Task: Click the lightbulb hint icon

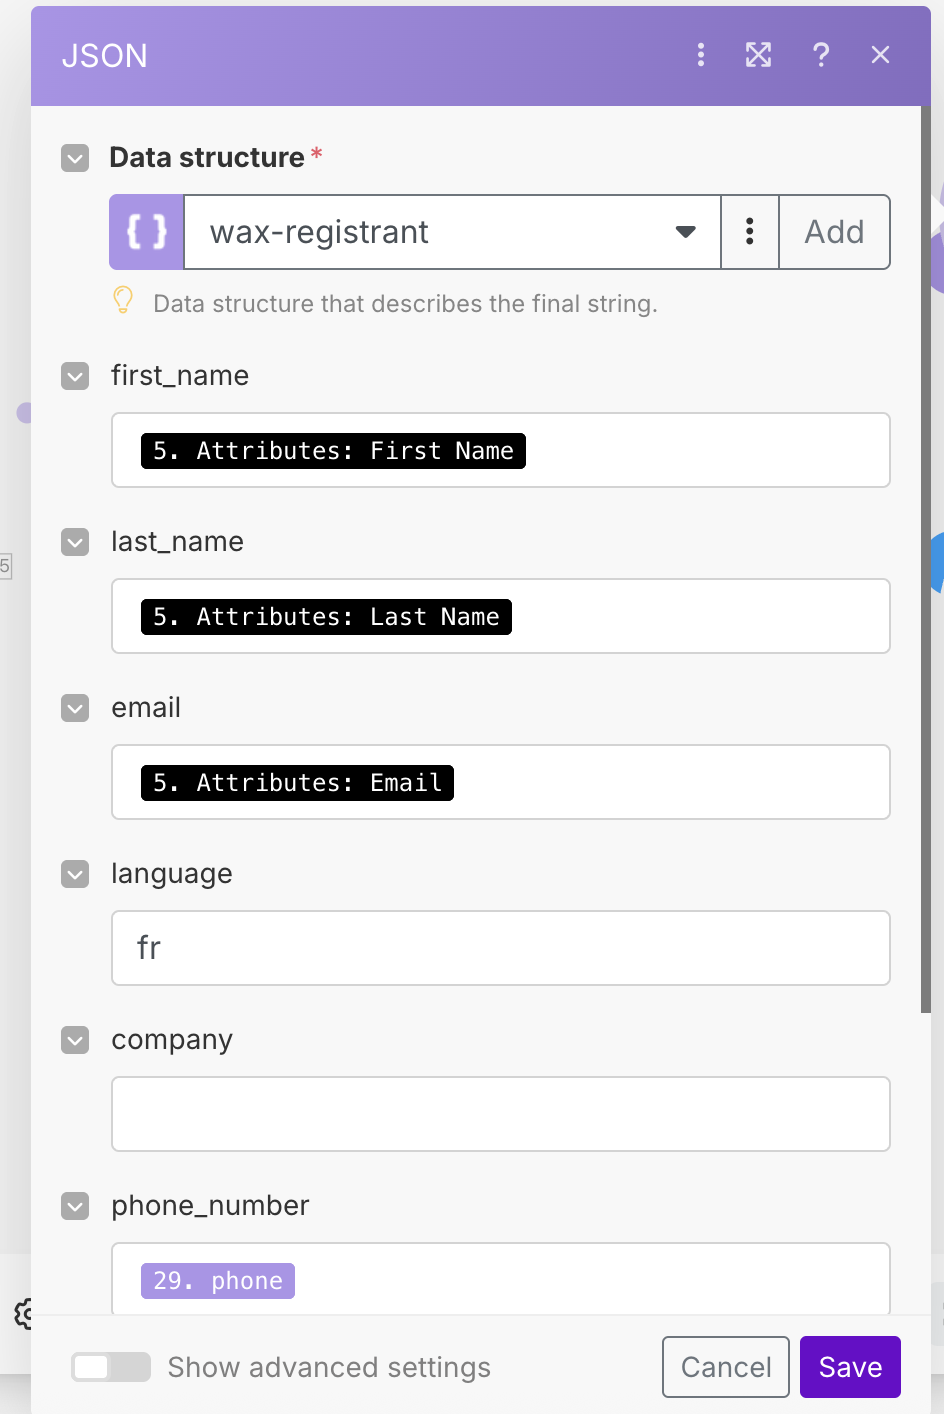Action: (x=123, y=300)
